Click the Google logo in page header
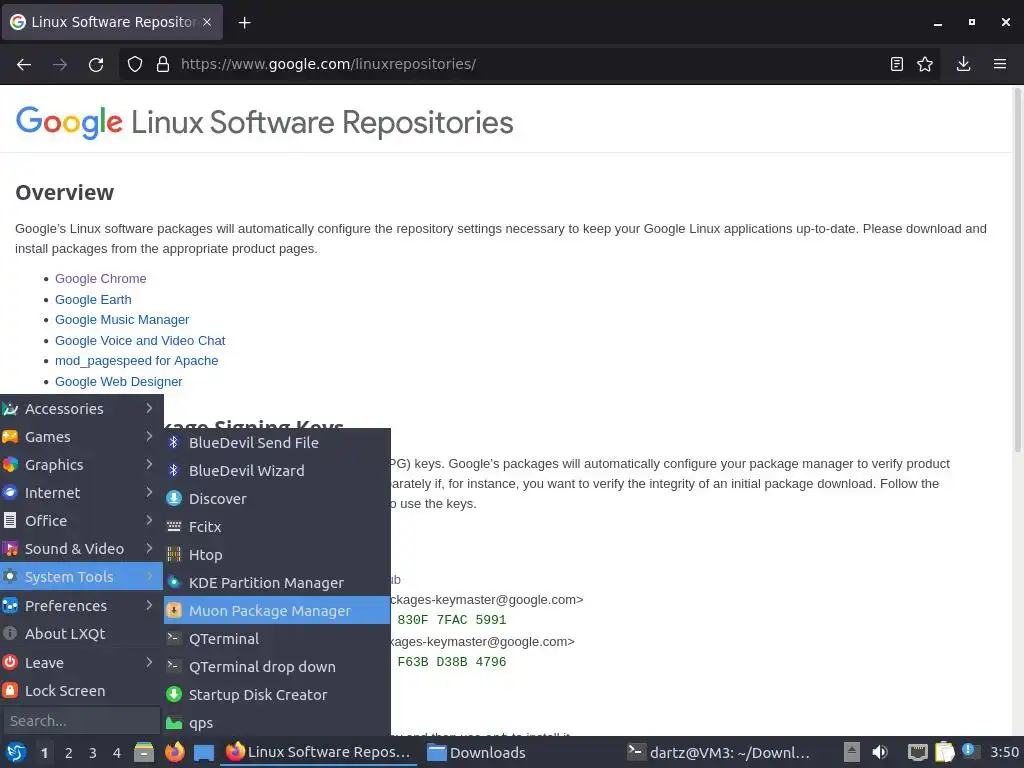This screenshot has height=768, width=1024. point(69,122)
